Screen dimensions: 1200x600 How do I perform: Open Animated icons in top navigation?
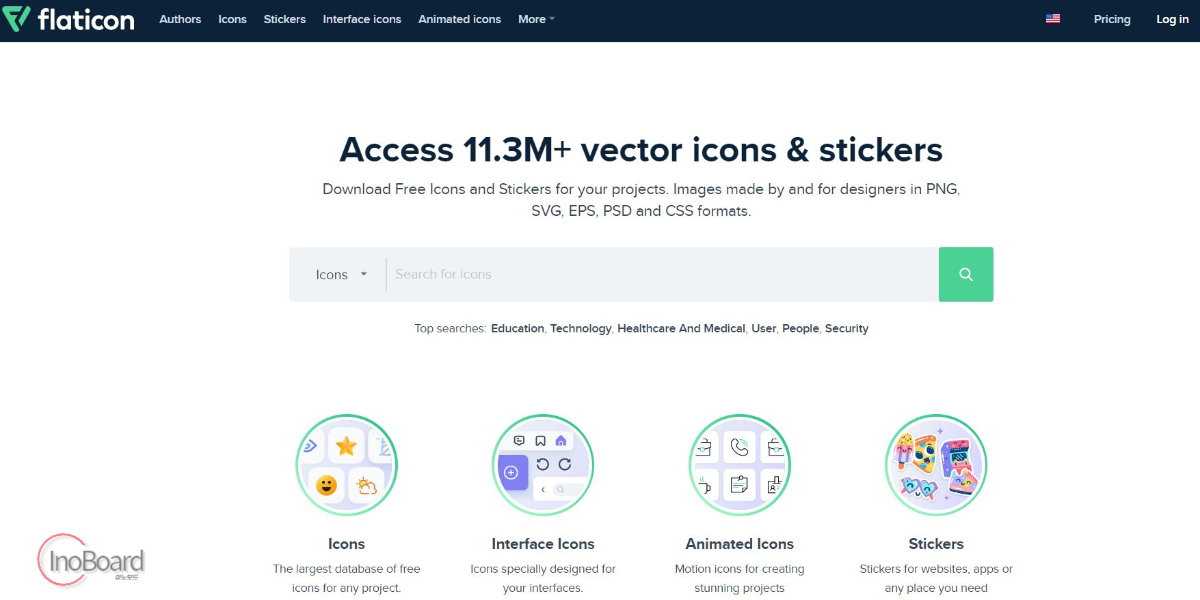(460, 19)
